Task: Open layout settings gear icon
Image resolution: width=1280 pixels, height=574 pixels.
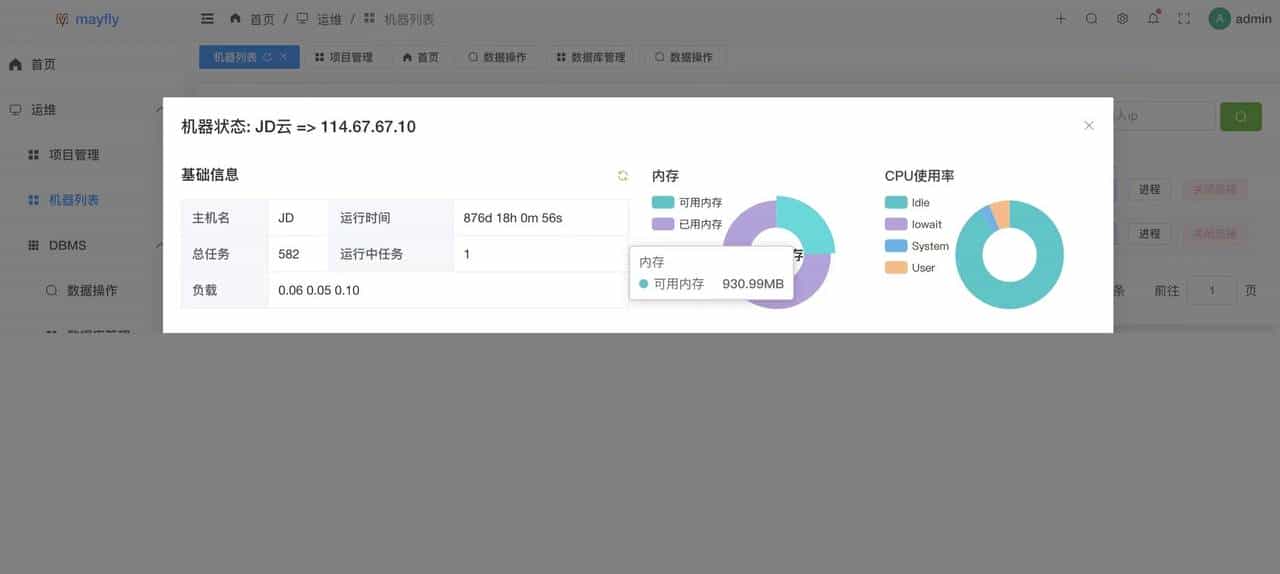Action: coord(1123,19)
